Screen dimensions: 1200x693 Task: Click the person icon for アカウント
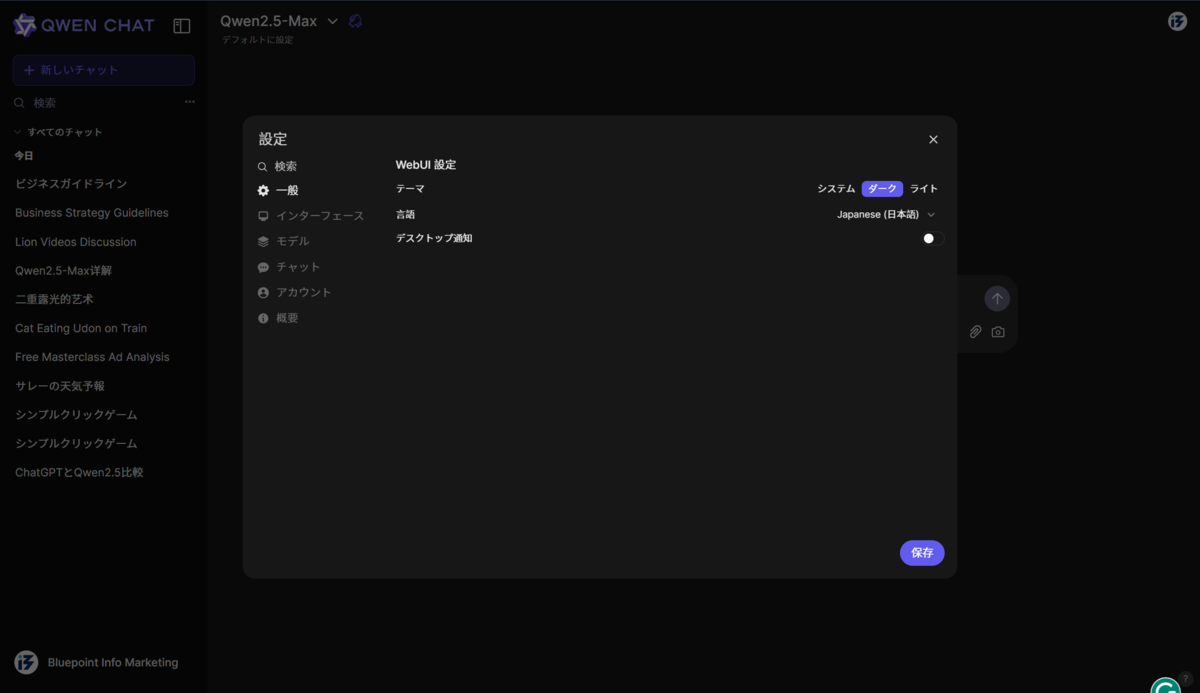pos(263,293)
